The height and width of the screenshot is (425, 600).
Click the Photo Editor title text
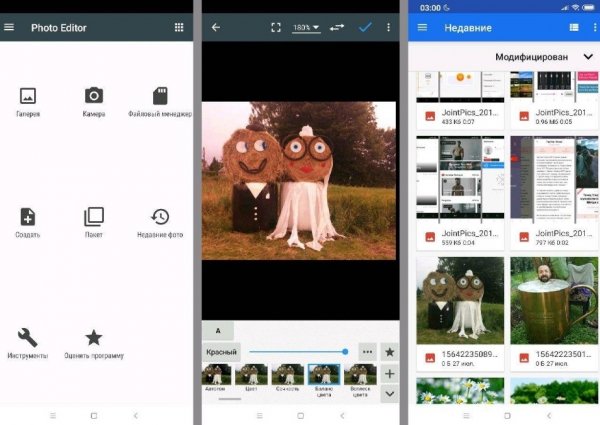point(59,28)
